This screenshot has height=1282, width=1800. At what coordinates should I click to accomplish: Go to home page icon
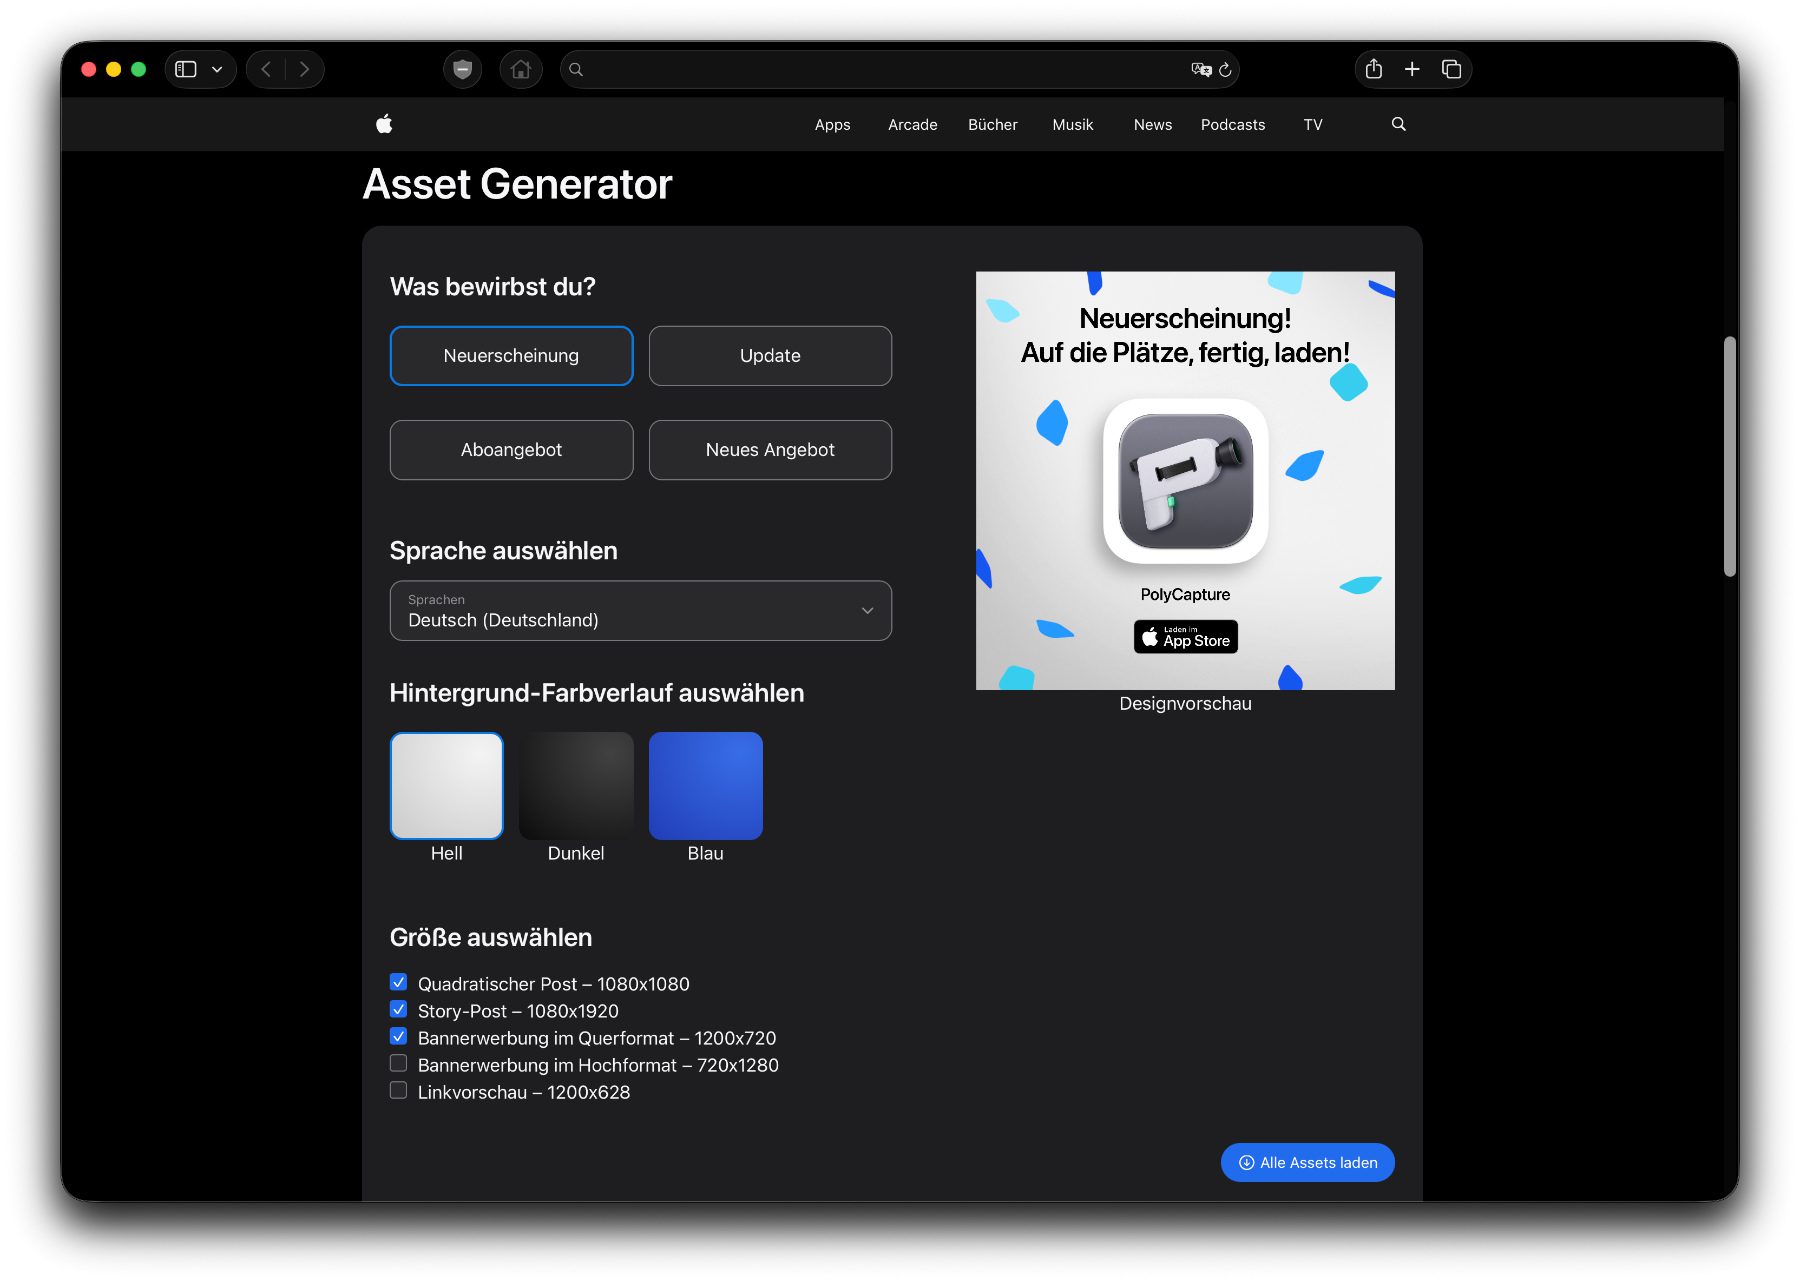[x=521, y=69]
